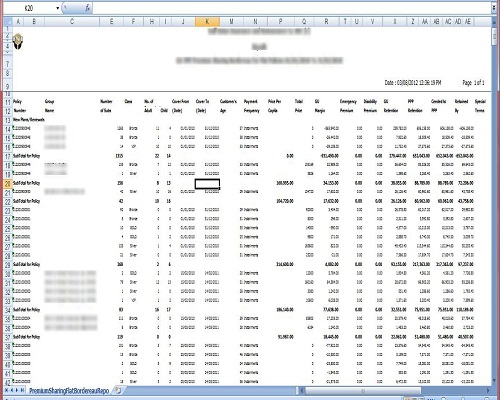Click inside the formula bar input
Viewport: 500px width, 400px height.
pos(292,8)
